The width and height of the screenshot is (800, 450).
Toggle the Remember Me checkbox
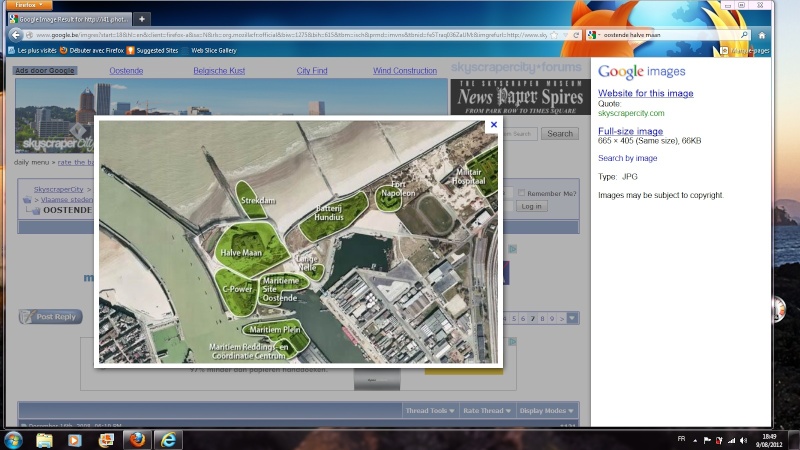click(521, 193)
